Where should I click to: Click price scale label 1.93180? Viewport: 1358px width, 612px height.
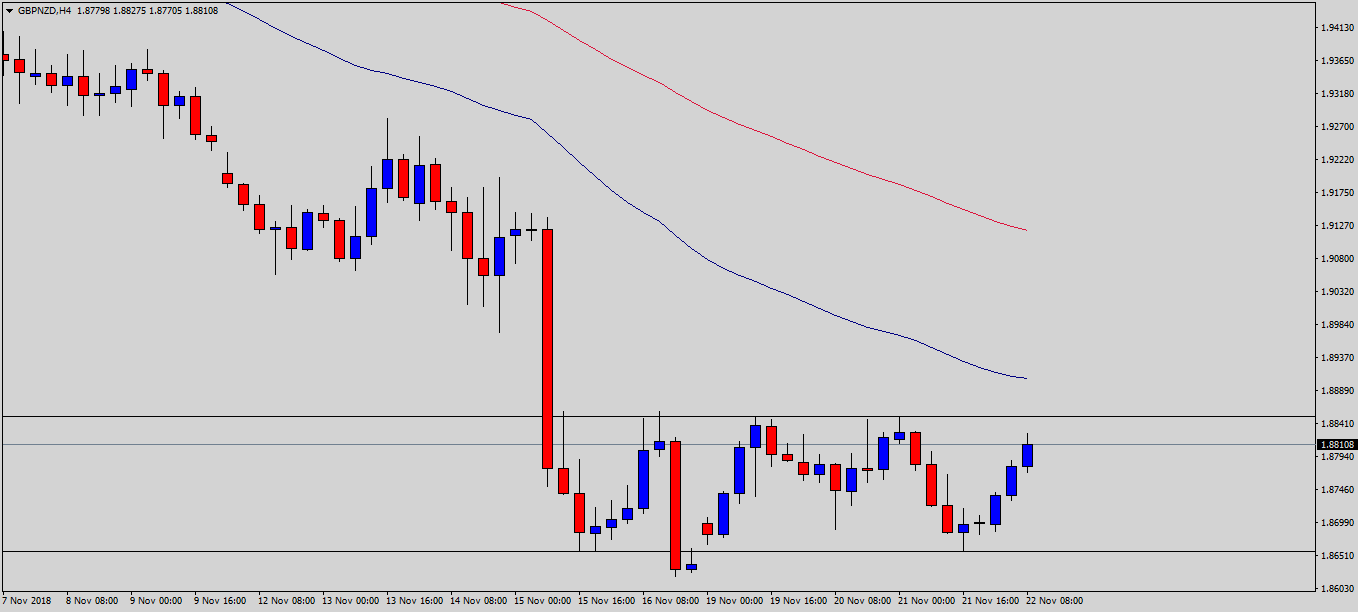point(1337,94)
